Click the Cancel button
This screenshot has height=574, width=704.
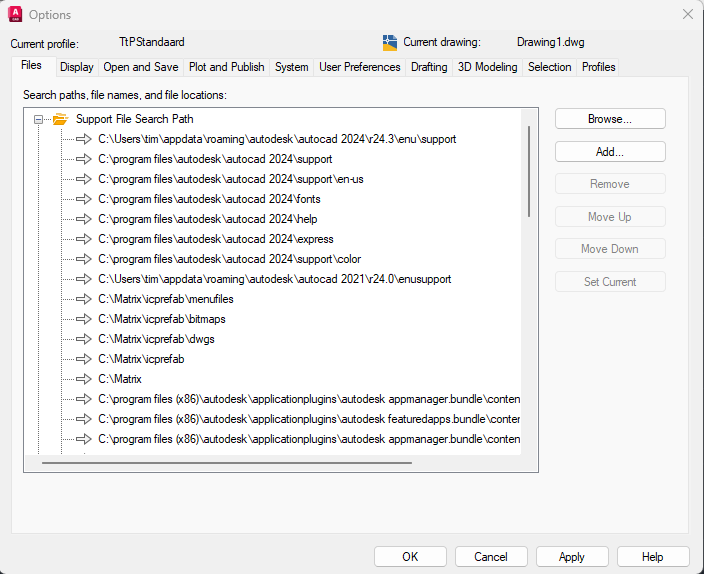pyautogui.click(x=491, y=557)
